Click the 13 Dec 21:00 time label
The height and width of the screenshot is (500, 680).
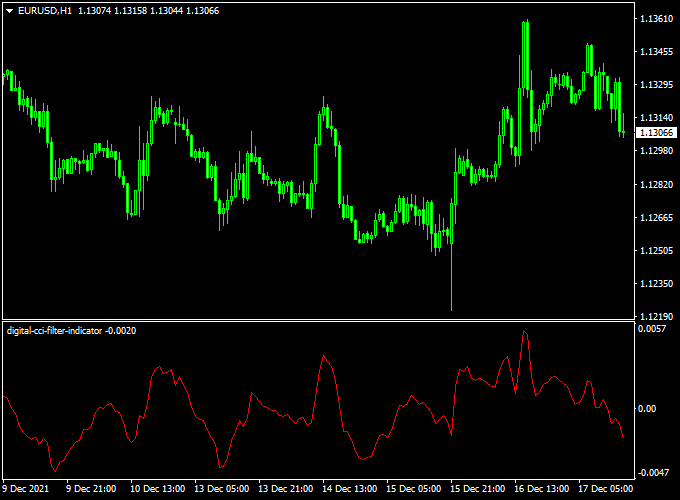[285, 489]
